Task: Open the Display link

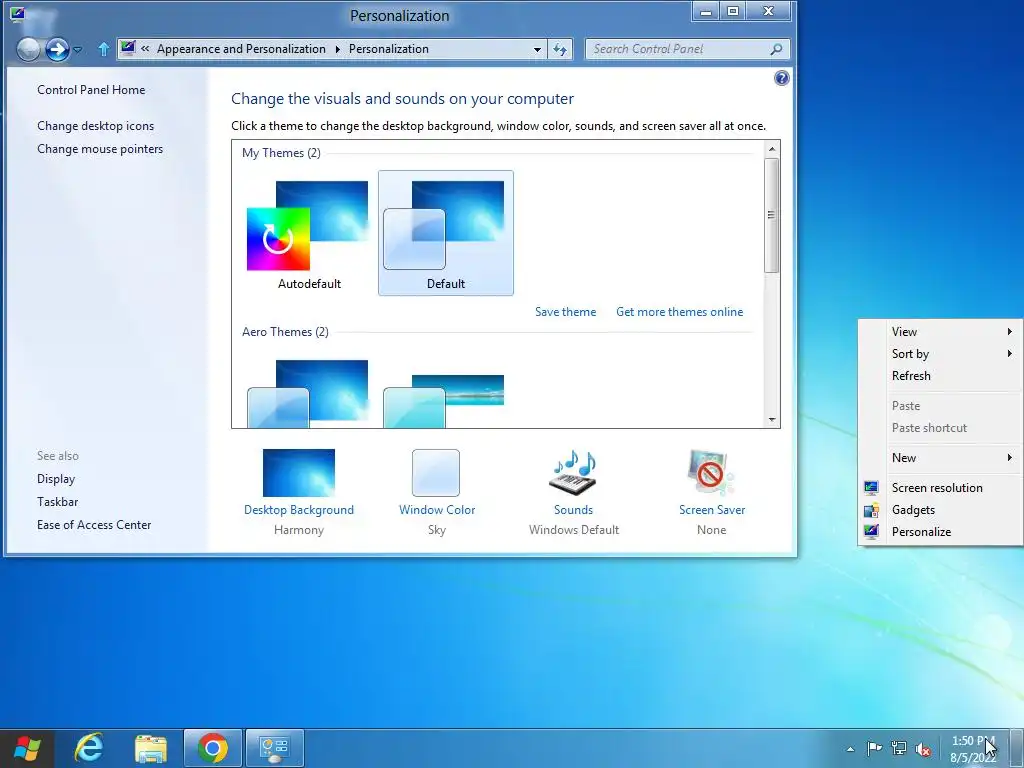Action: 56,479
